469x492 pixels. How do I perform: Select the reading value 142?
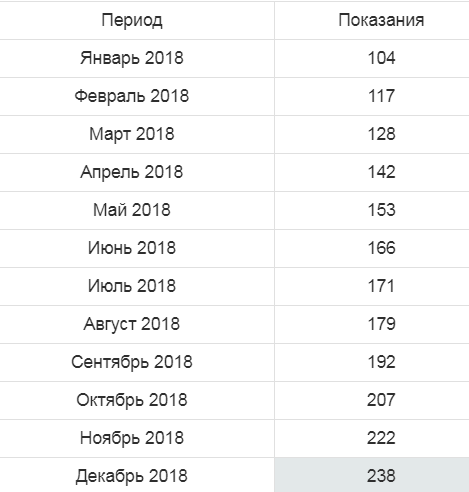pyautogui.click(x=381, y=172)
